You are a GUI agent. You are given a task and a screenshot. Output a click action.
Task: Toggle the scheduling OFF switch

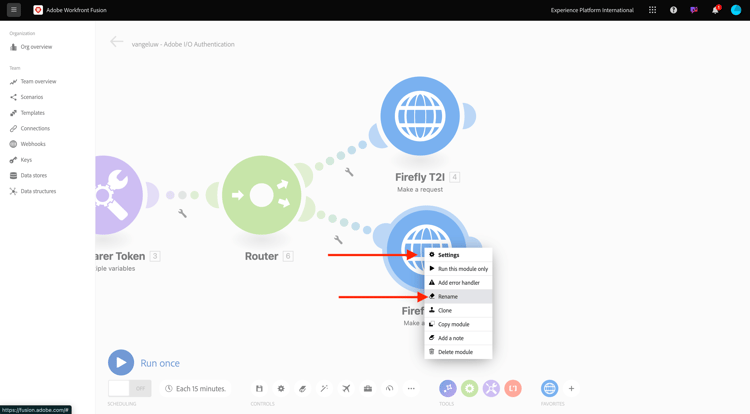coord(130,388)
